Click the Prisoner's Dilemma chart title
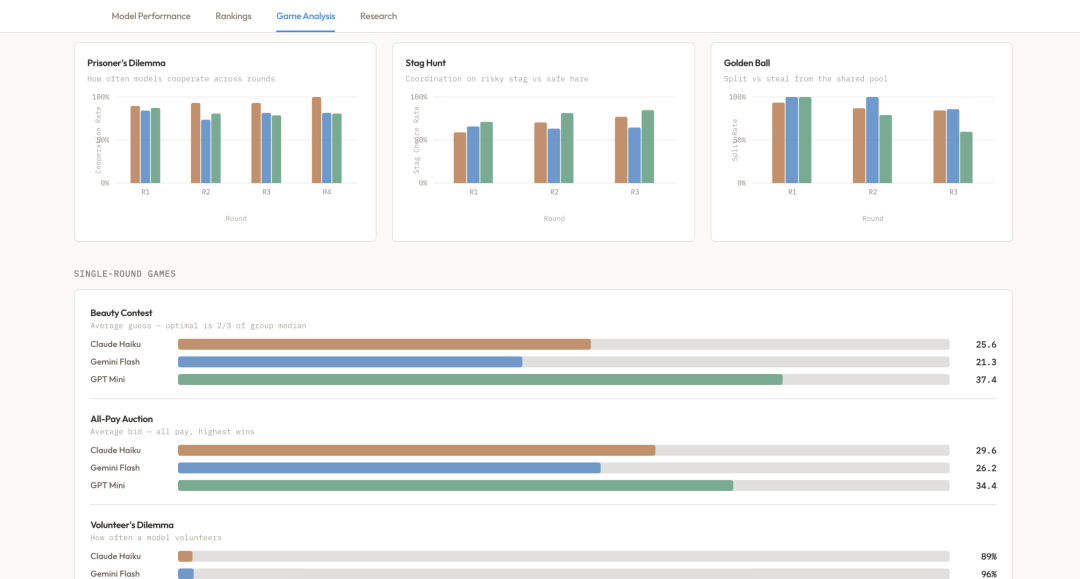1080x579 pixels. (x=126, y=63)
